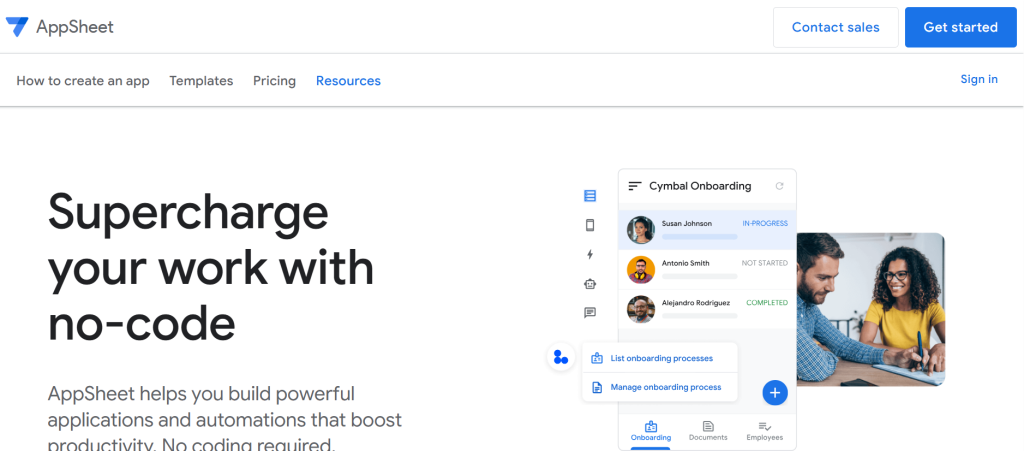Click Antonio Smith's progress bar
Viewport: 1024px width, 451px height.
tap(699, 277)
